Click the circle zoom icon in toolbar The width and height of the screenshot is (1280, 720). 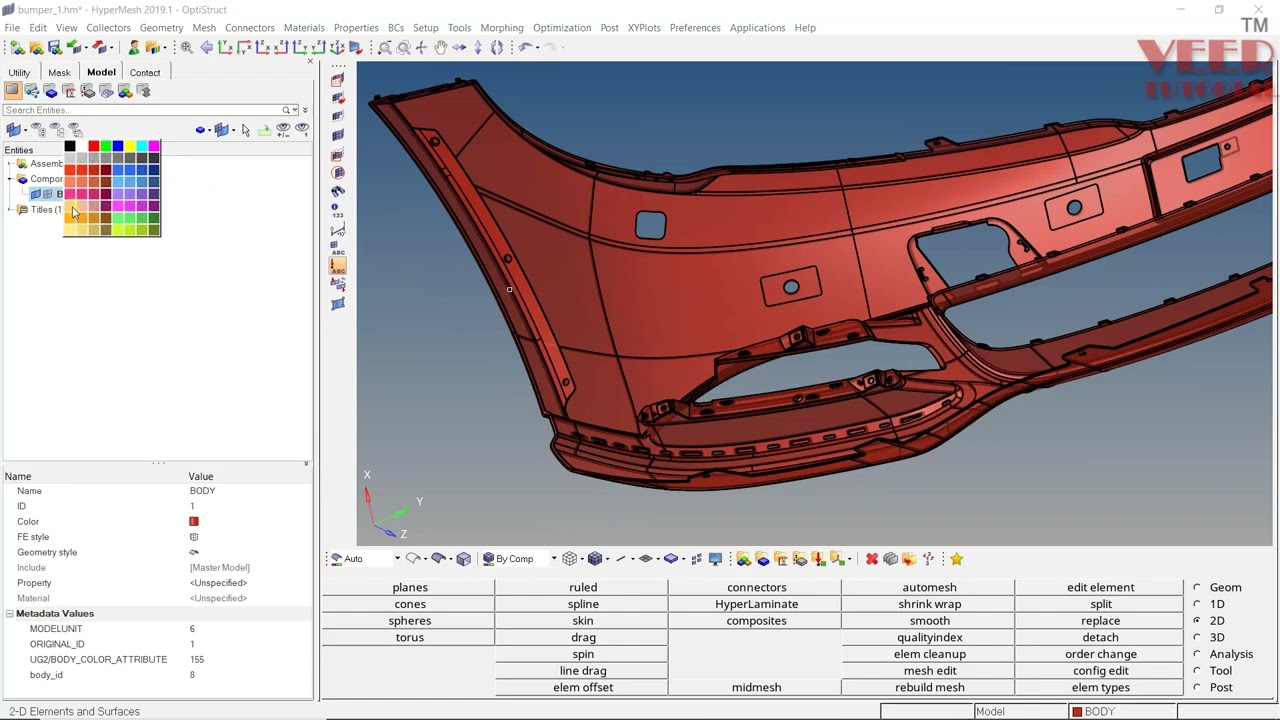(x=404, y=47)
